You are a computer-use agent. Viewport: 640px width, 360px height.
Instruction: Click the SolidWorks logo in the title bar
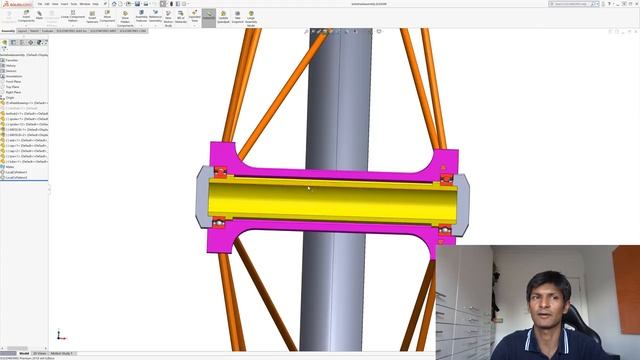pos(17,4)
